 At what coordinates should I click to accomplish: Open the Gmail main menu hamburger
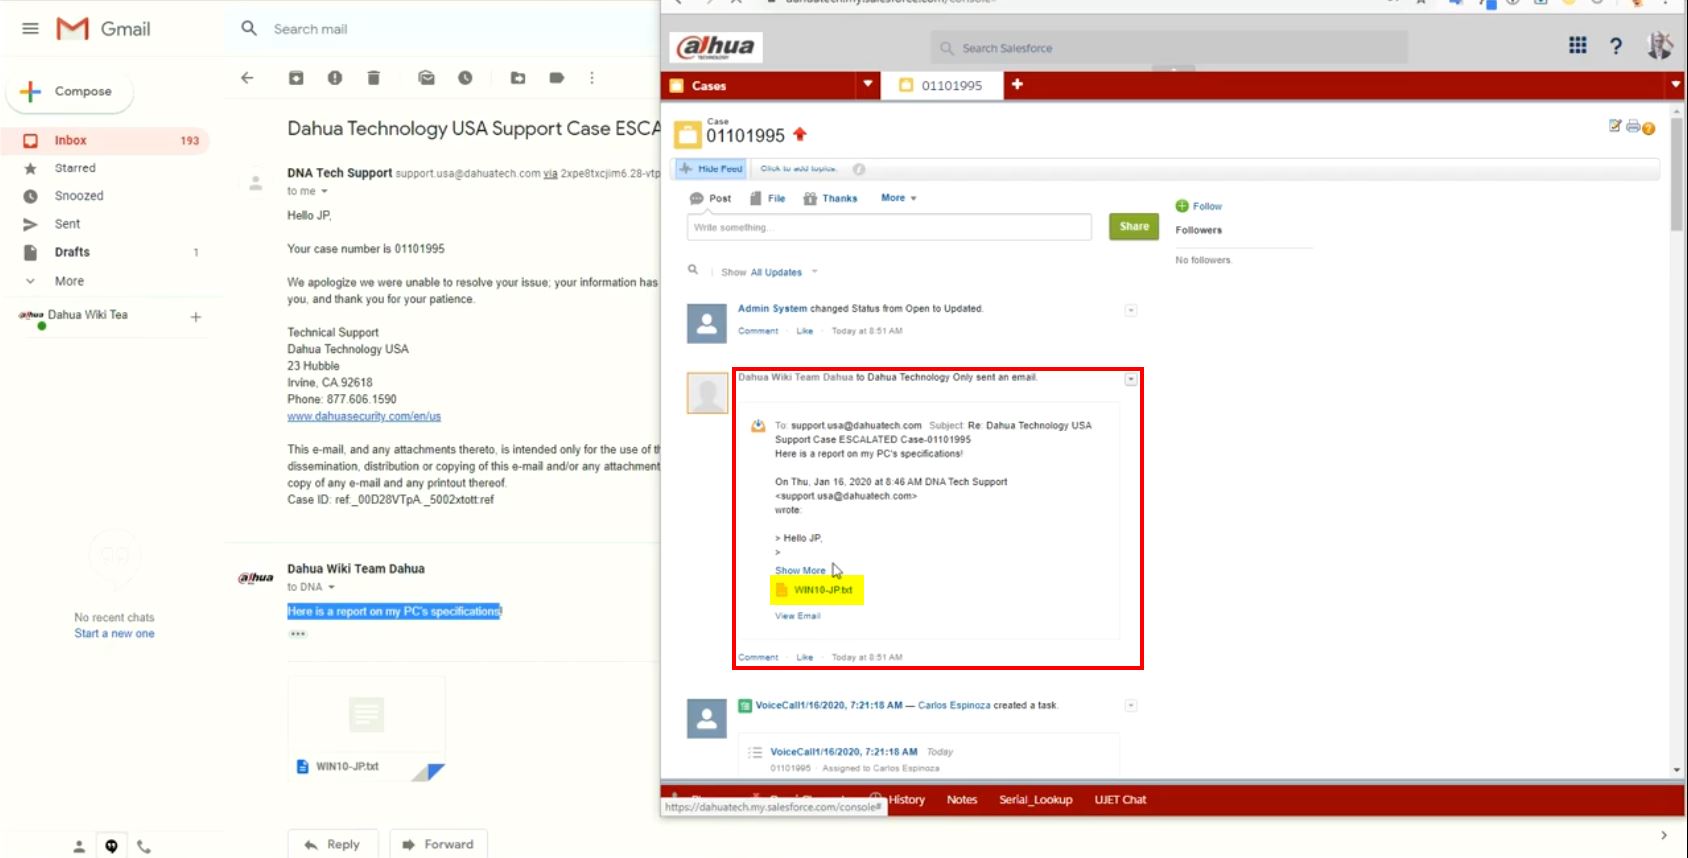pos(30,28)
